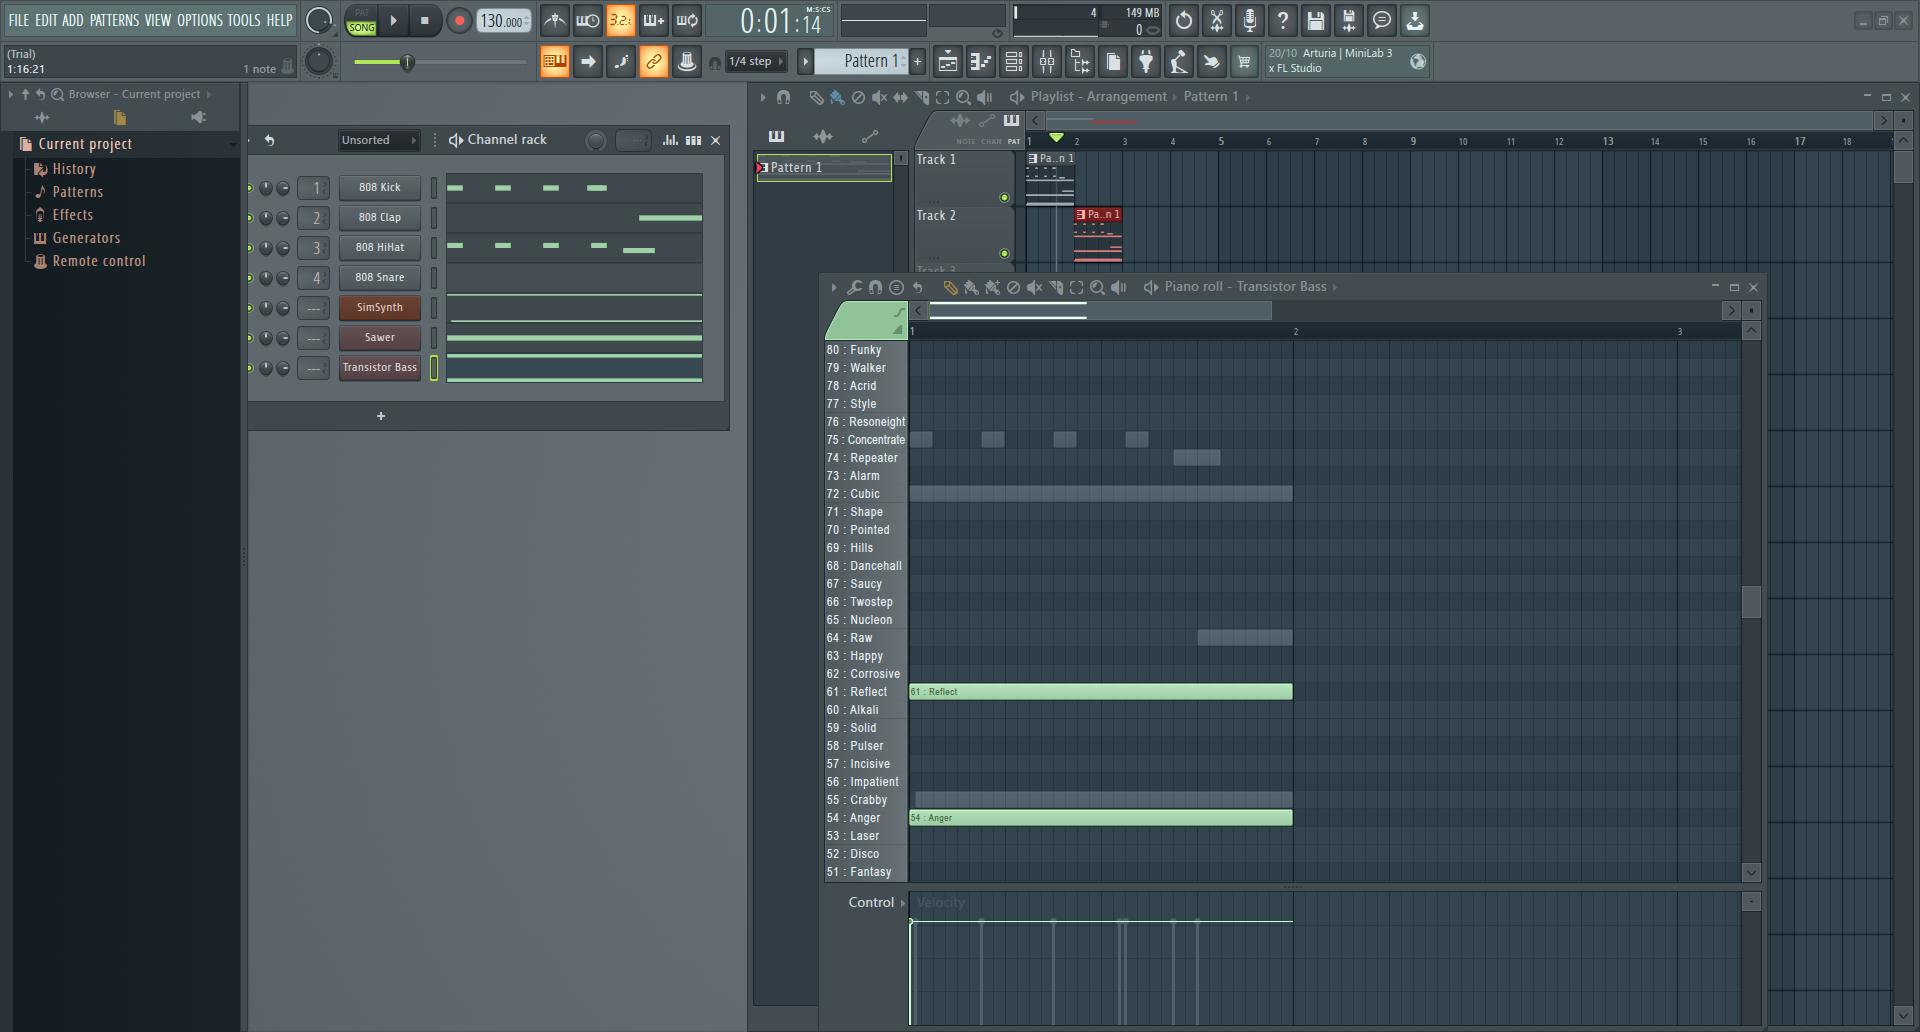Mute Track 2 in the Playlist
This screenshot has height=1032, width=1920.
pyautogui.click(x=1004, y=254)
